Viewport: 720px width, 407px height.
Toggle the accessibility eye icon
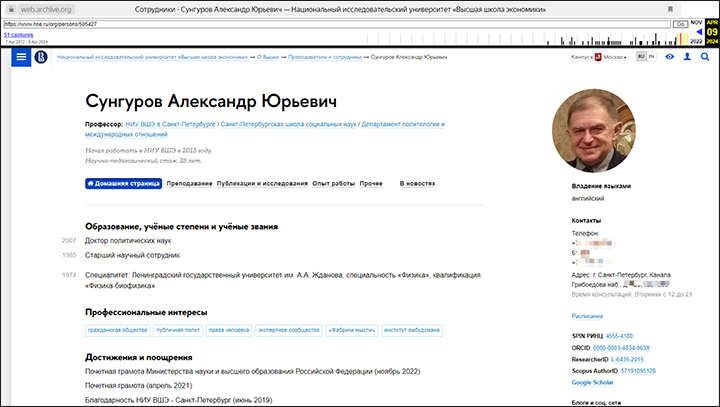pyautogui.click(x=669, y=57)
